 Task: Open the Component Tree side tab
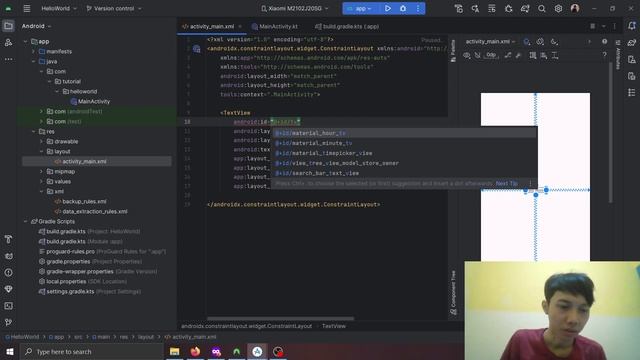tap(453, 293)
